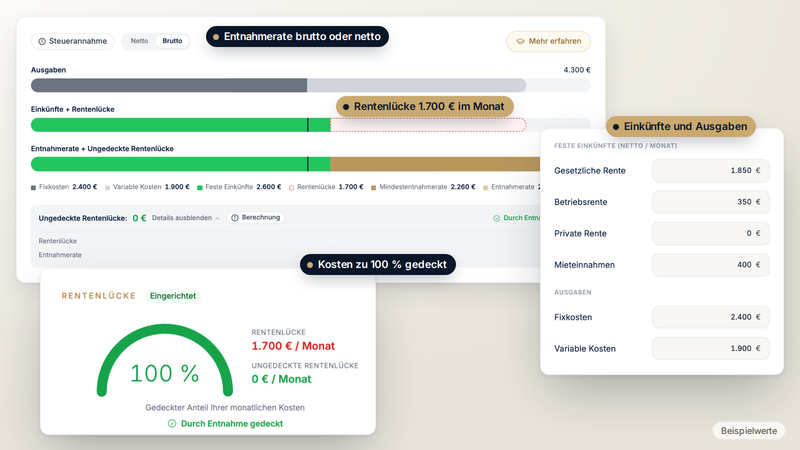Image resolution: width=800 pixels, height=450 pixels.
Task: Click the info icon next to Berechnung
Action: 235,217
